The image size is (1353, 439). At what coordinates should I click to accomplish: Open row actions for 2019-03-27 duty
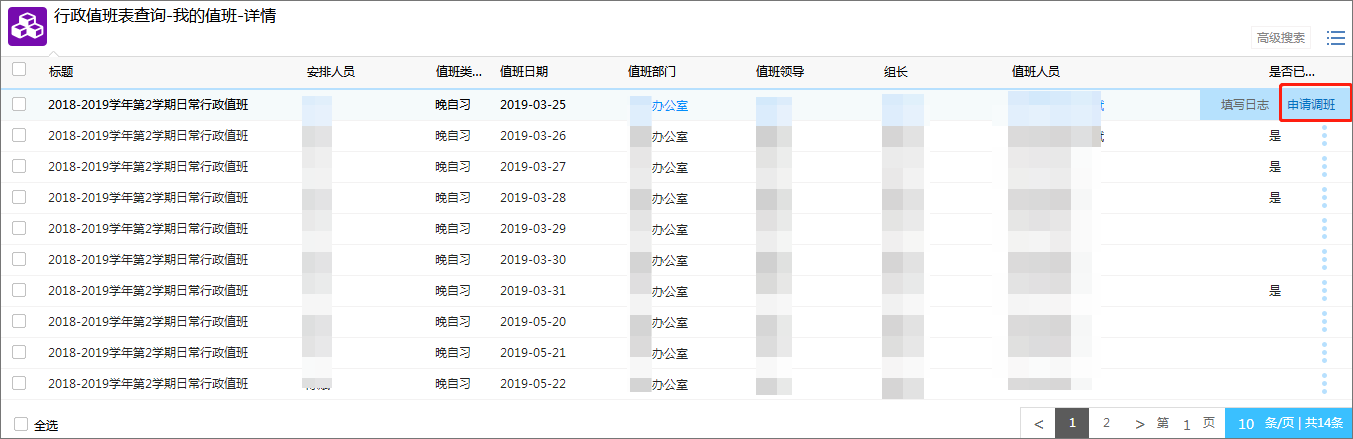click(1324, 167)
